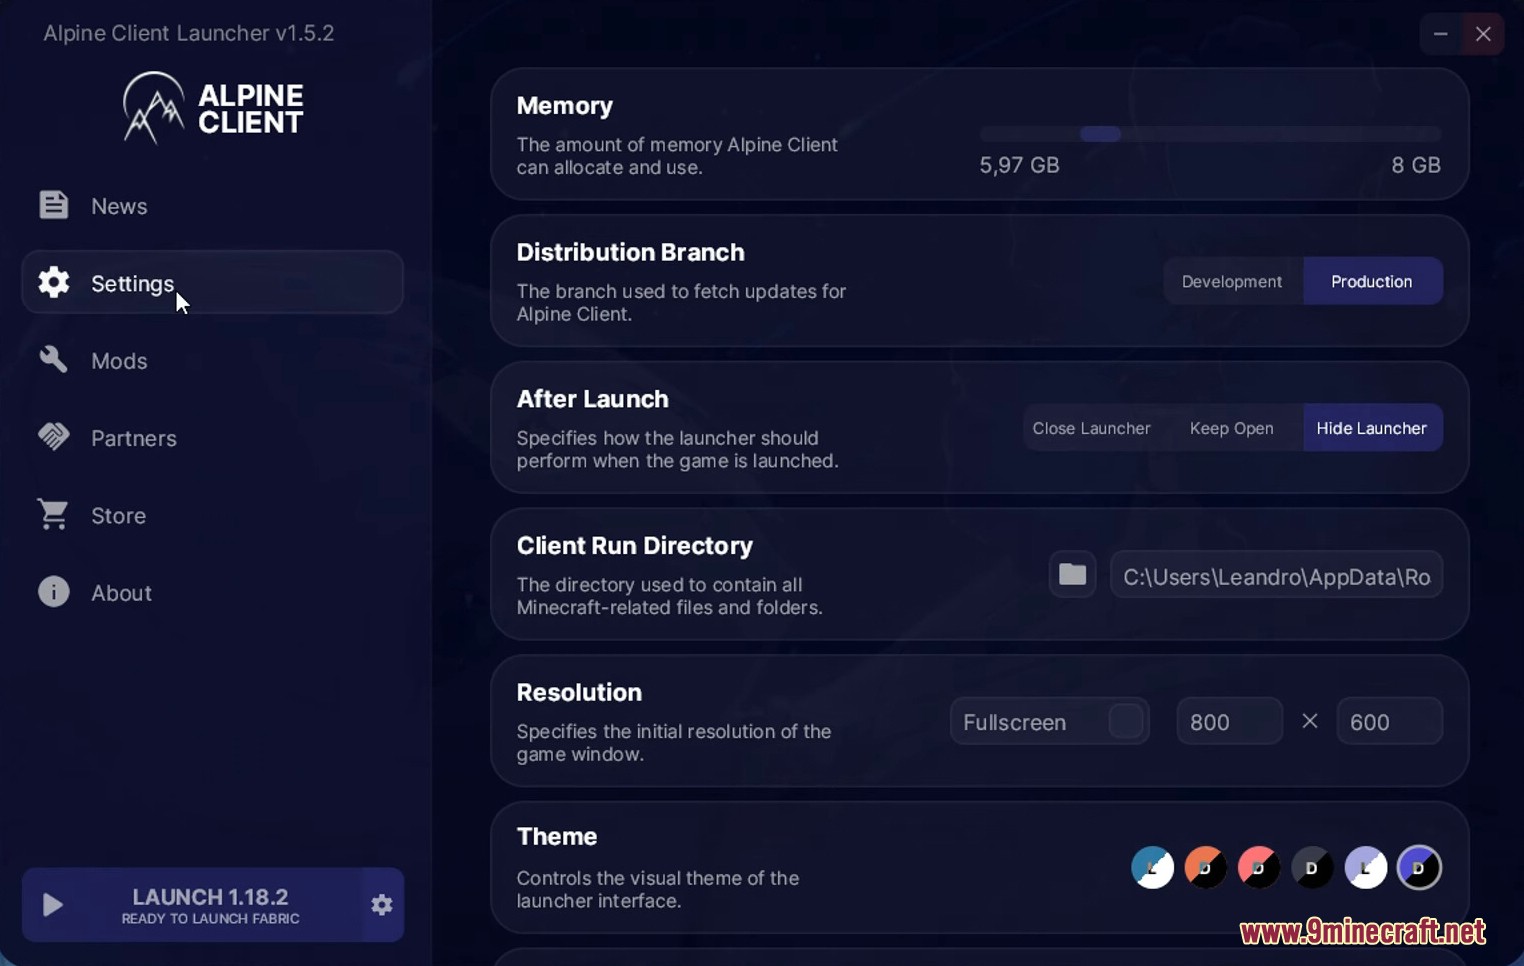1524x966 pixels.
Task: Click the 'Memory' heading
Action: pyautogui.click(x=564, y=106)
